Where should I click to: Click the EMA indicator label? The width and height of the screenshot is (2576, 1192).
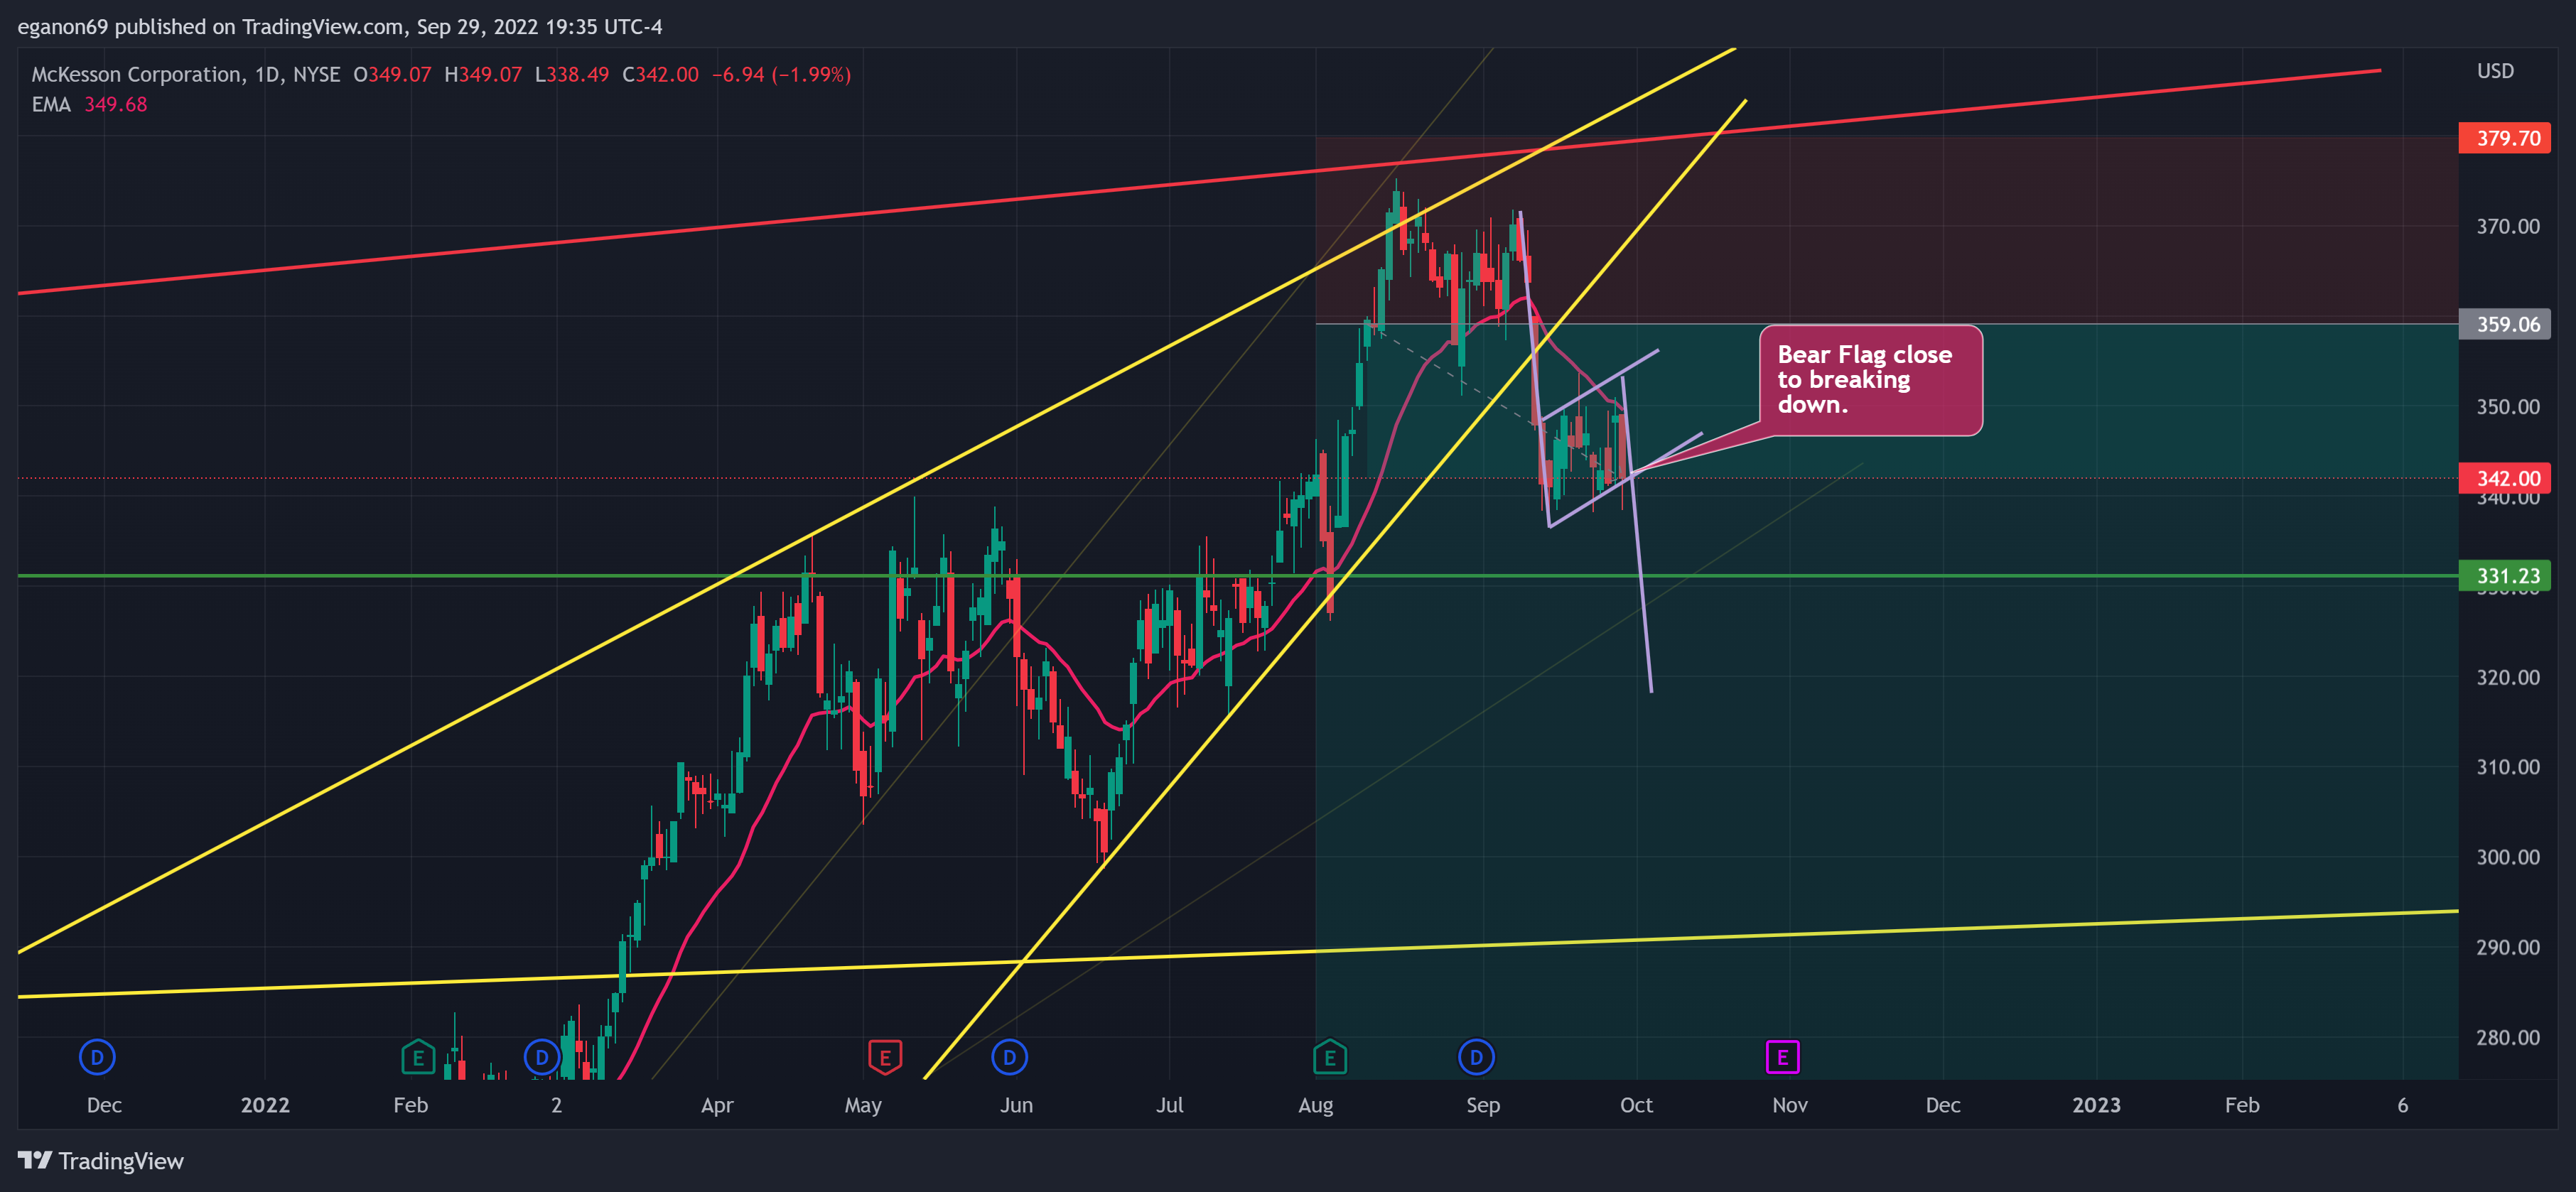tap(51, 105)
